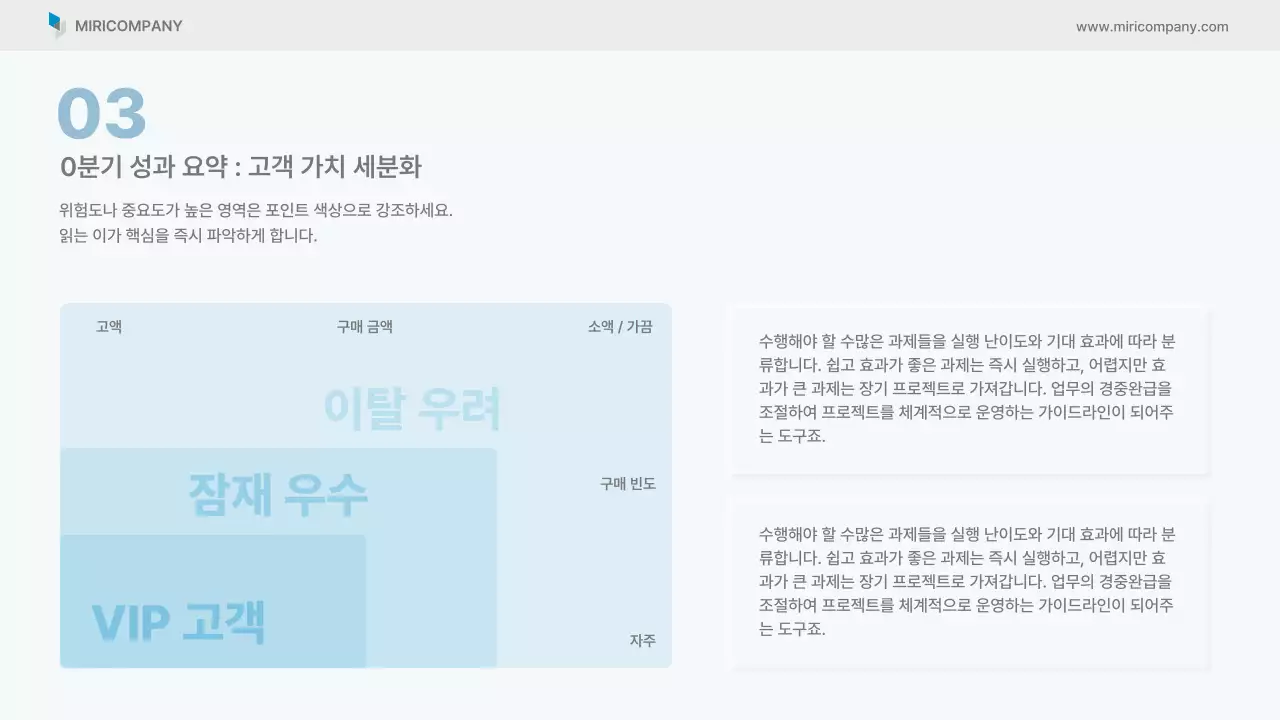Open the www.miricompany.com link

(1152, 27)
